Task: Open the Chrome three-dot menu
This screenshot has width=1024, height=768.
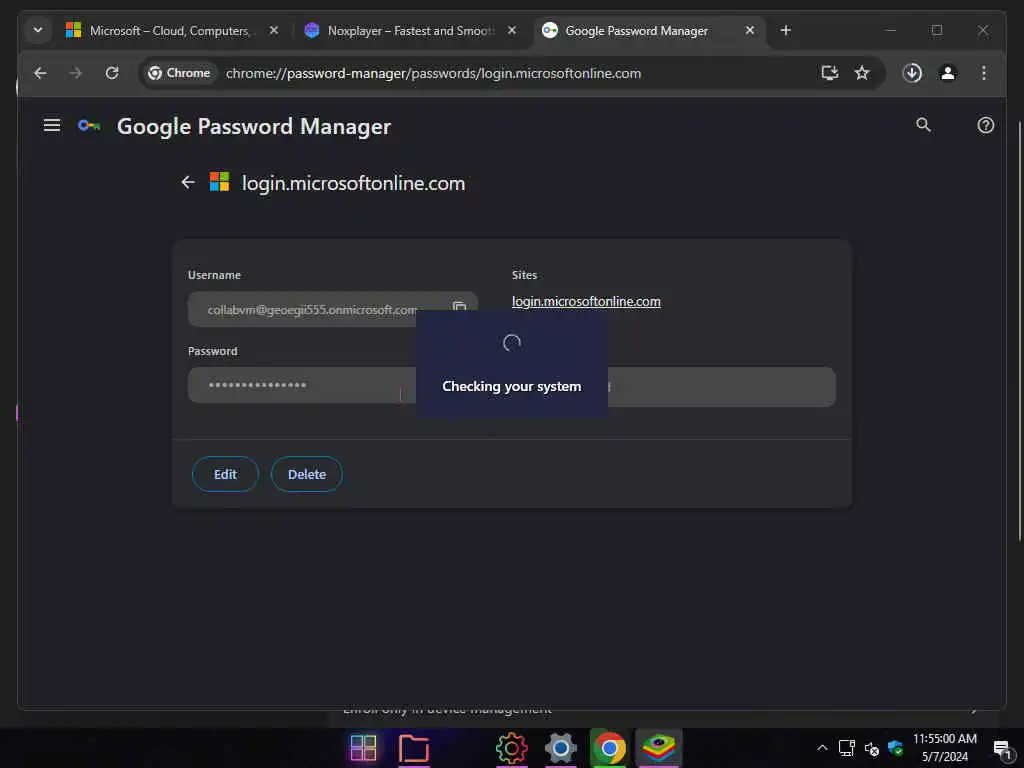Action: point(984,73)
